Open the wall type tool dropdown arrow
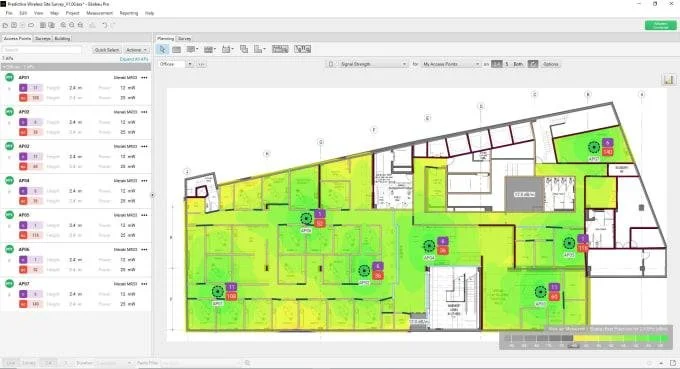Viewport: 680px width, 369px height. [197, 49]
